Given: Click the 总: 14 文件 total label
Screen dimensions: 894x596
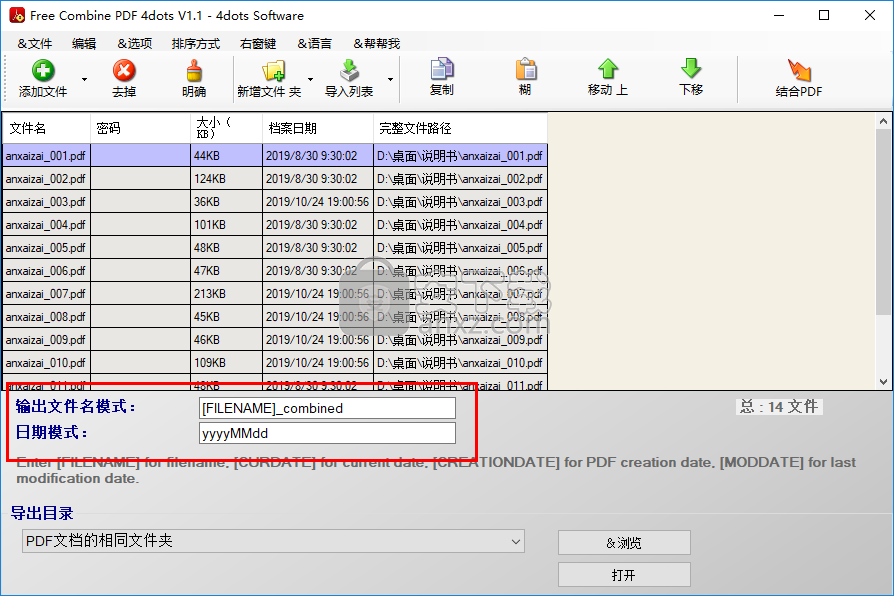Looking at the screenshot, I should point(779,407).
